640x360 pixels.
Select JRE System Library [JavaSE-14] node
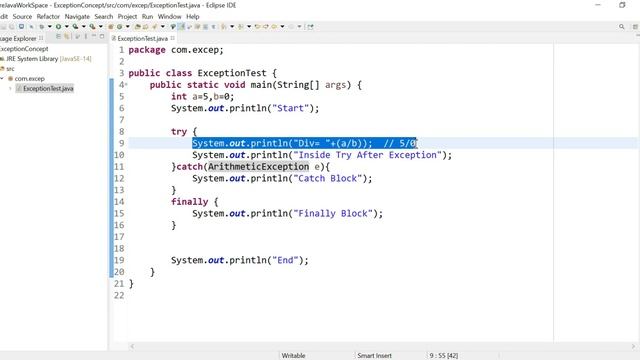pos(48,59)
